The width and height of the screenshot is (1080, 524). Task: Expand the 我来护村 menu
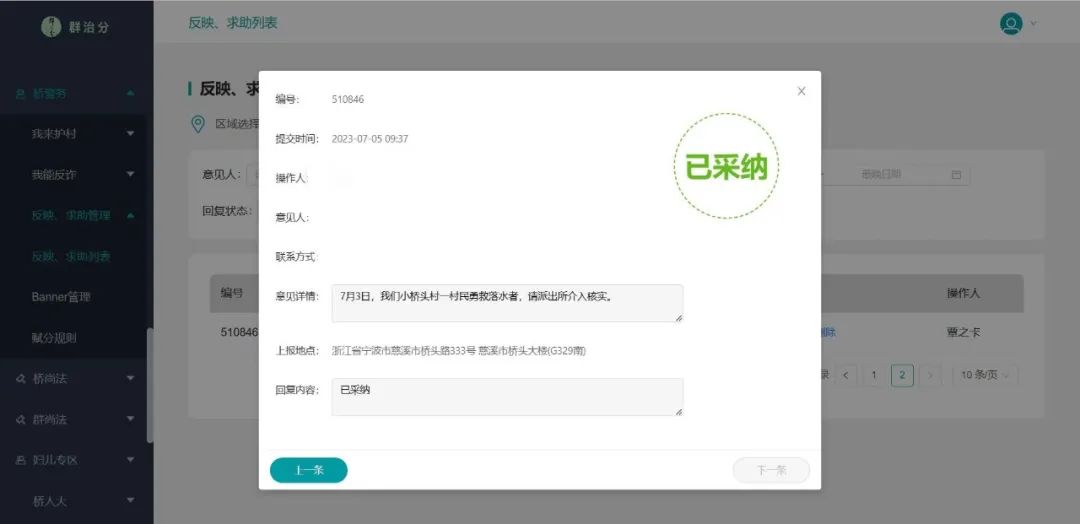(x=131, y=133)
